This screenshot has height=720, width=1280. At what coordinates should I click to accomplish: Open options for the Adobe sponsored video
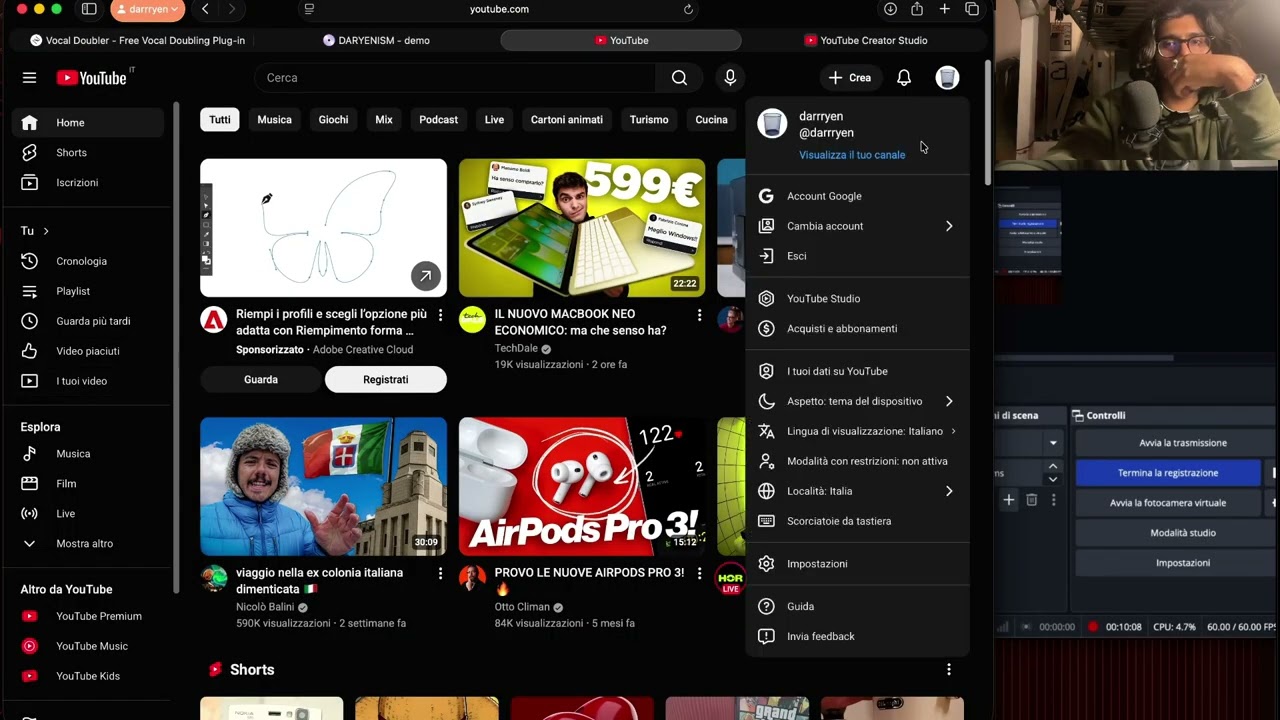[440, 316]
